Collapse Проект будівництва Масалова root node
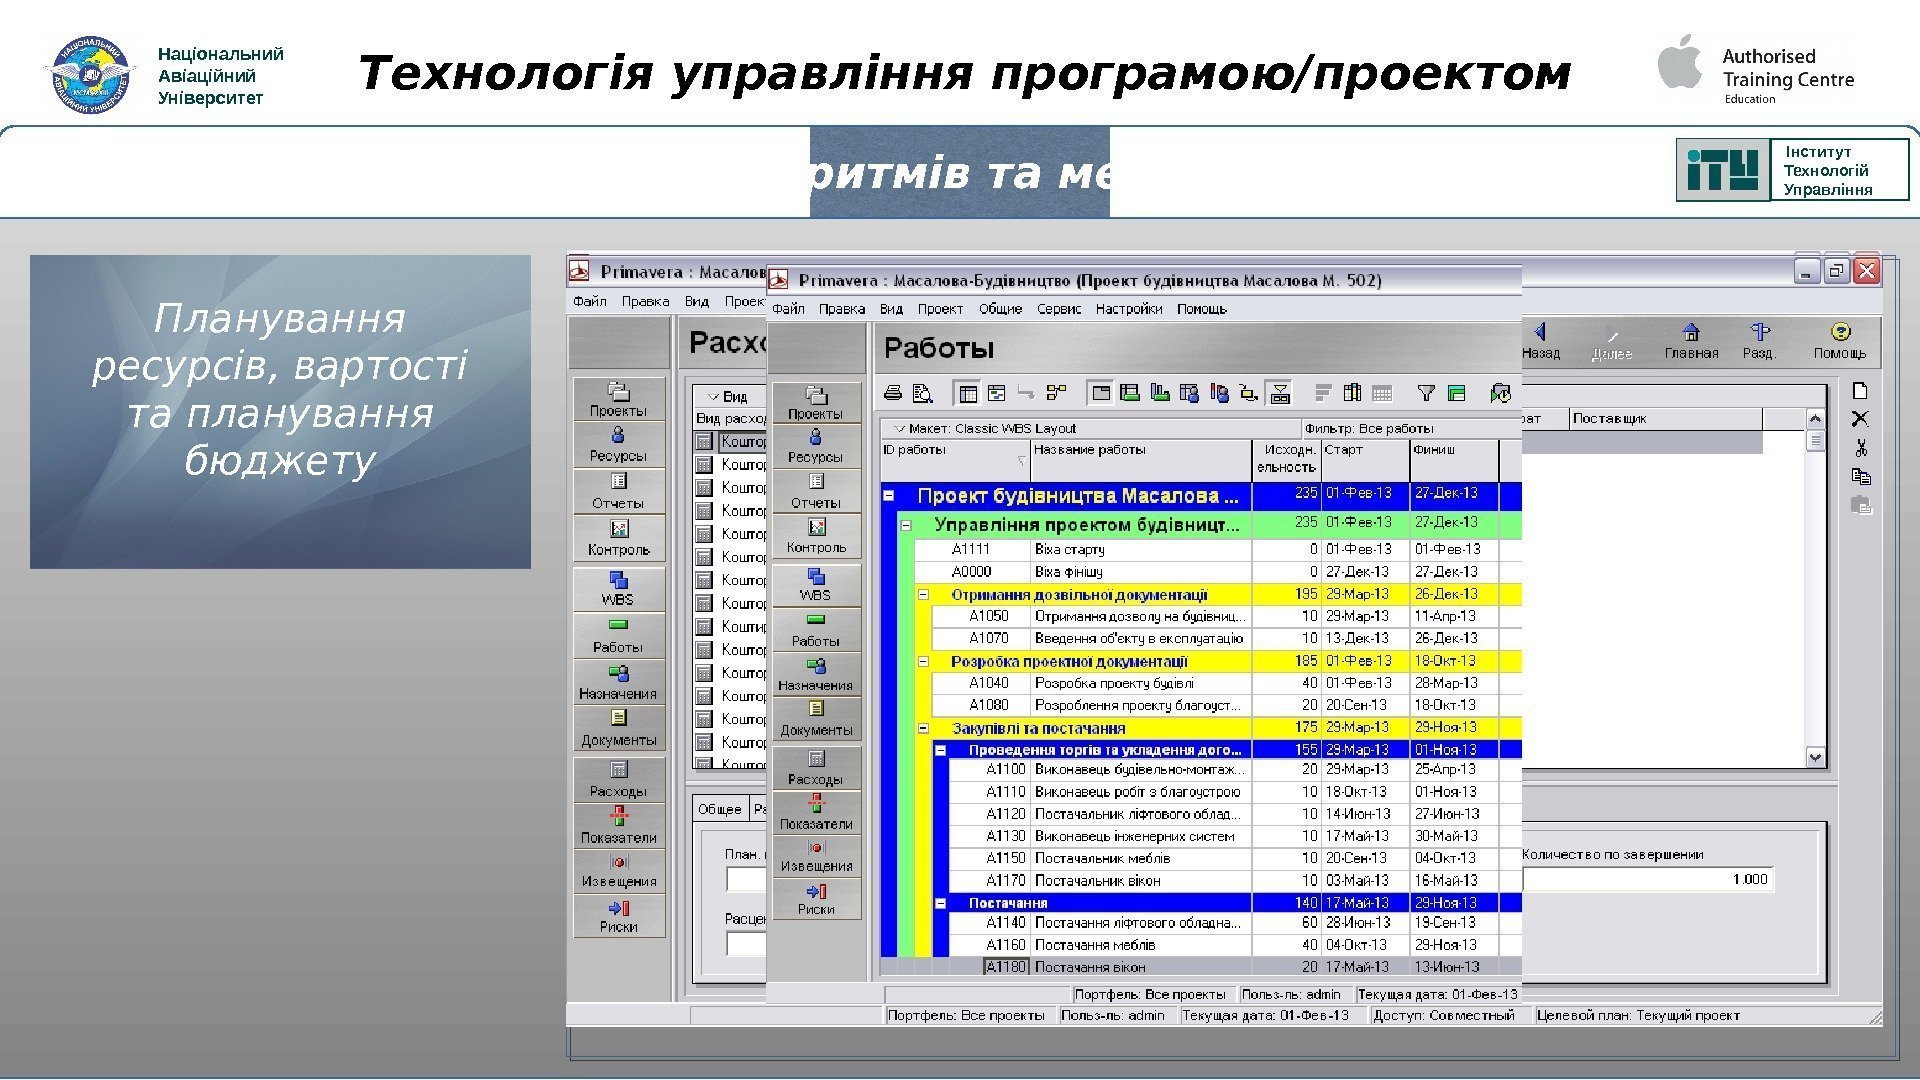This screenshot has width=1920, height=1080. tap(888, 495)
